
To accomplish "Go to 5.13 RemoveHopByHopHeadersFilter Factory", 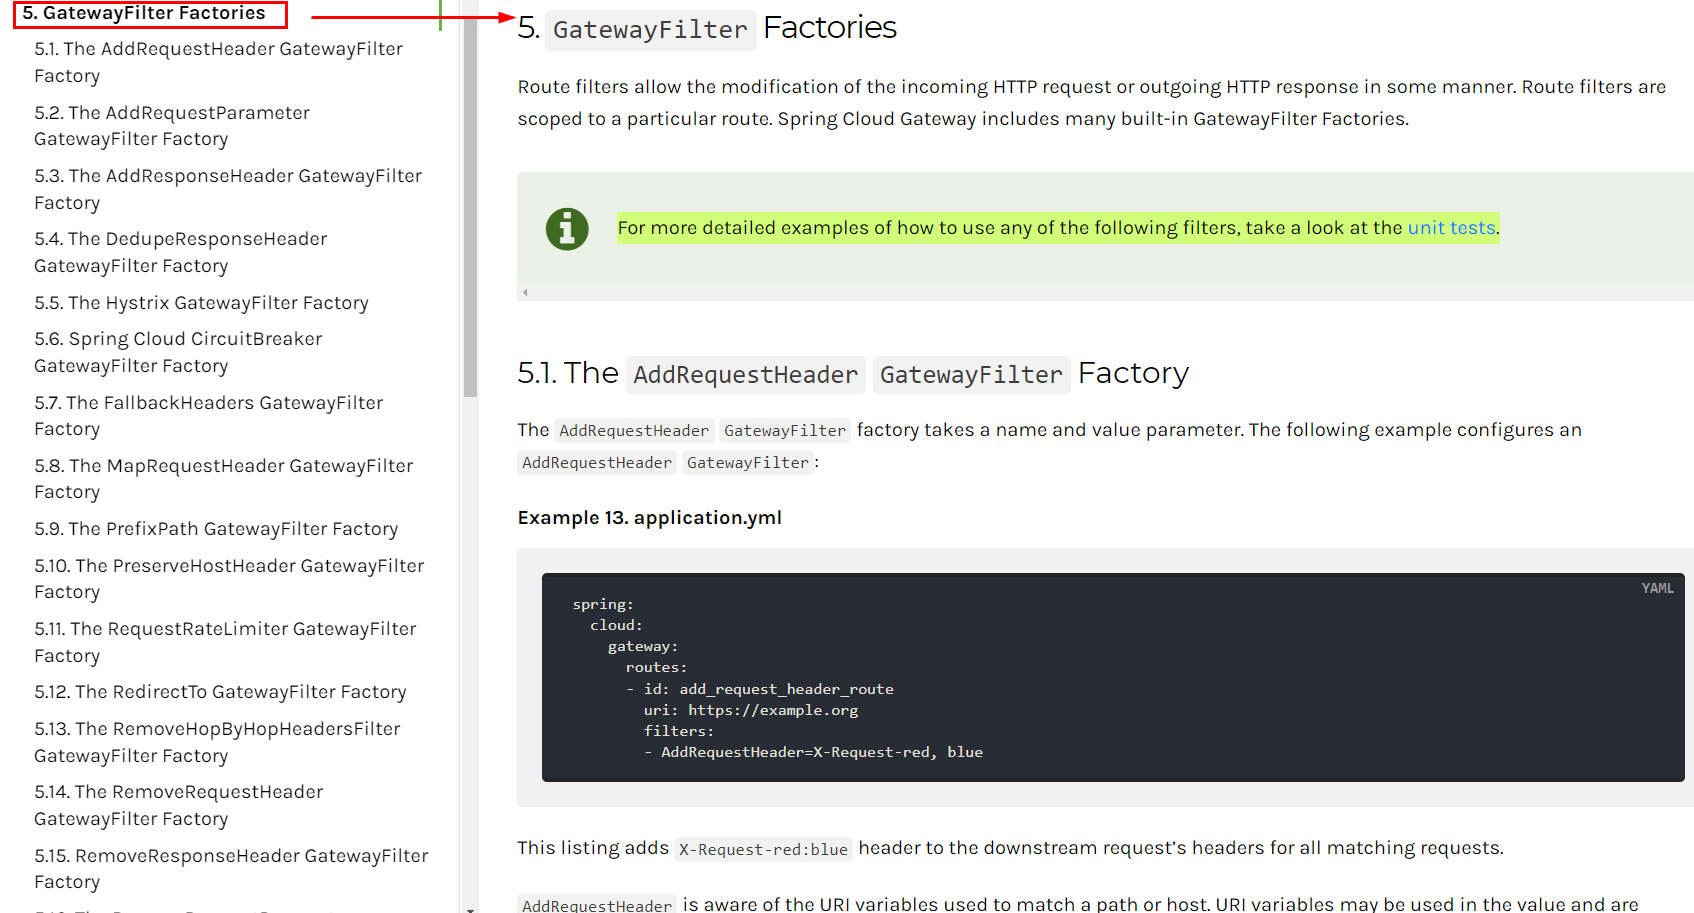I will tap(217, 742).
